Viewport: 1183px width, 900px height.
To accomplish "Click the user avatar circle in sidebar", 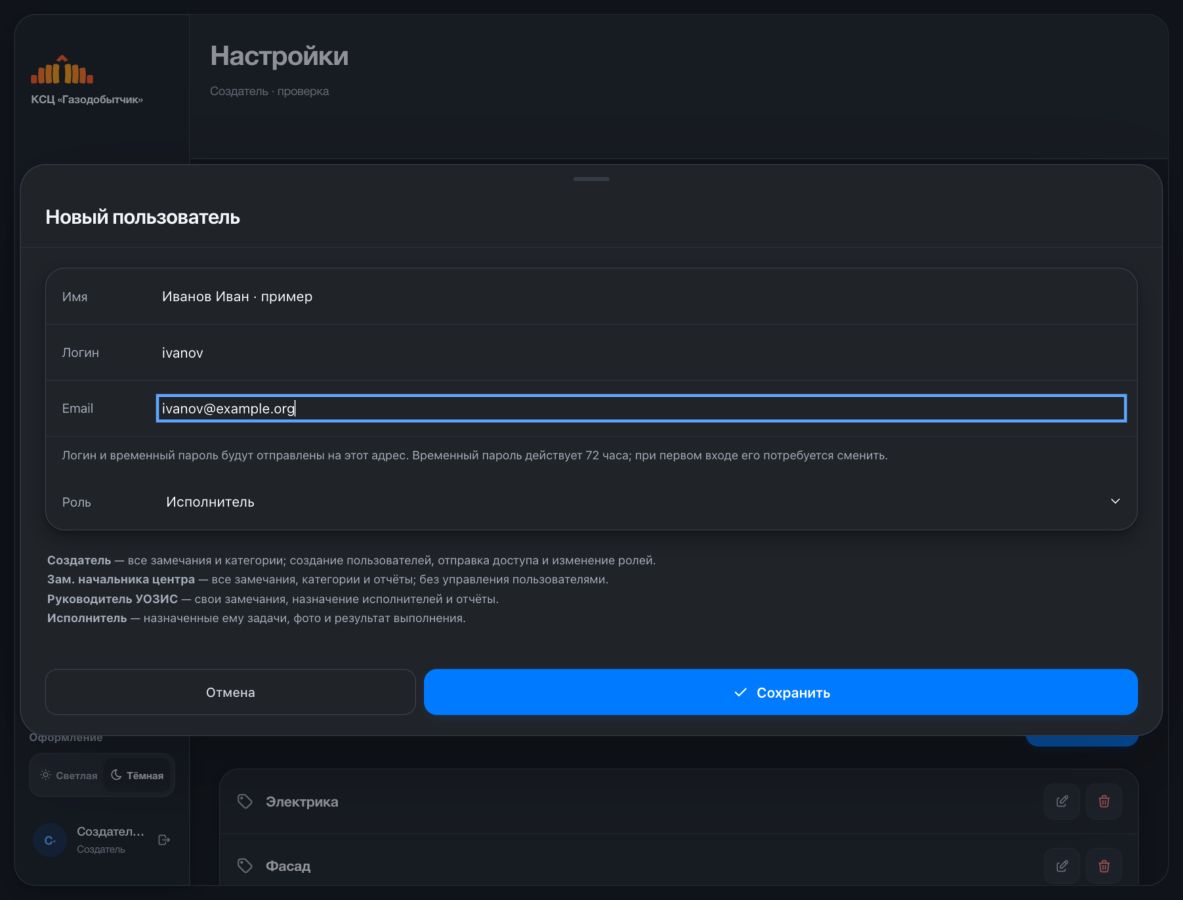I will pos(50,840).
